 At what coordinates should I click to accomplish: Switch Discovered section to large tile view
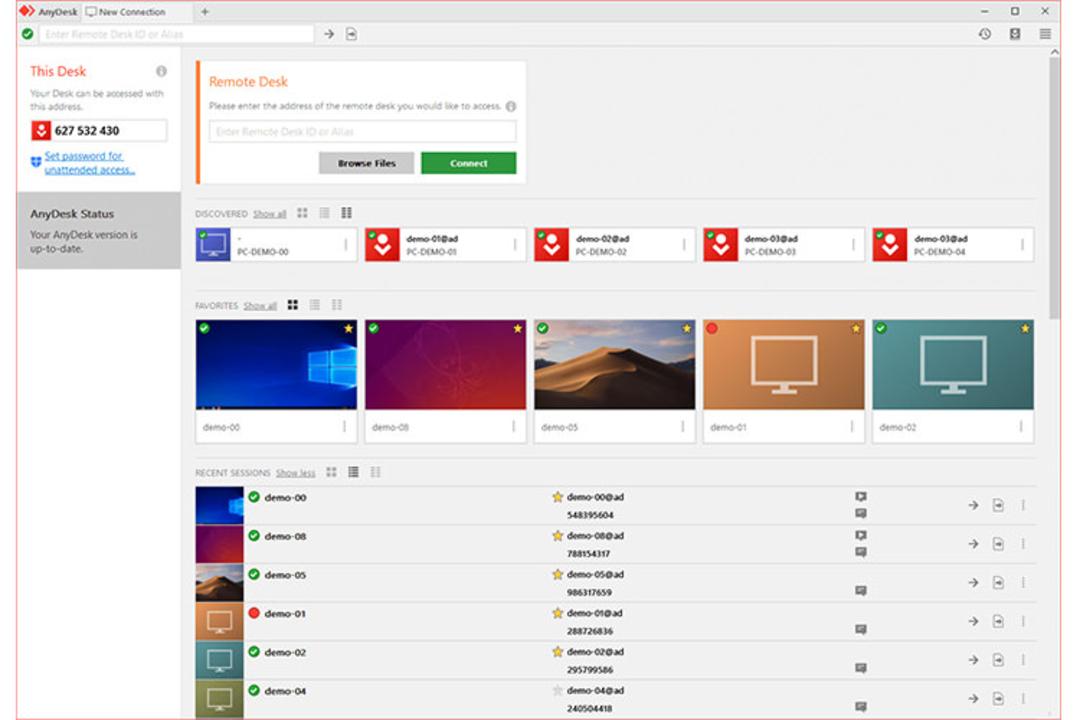click(x=302, y=213)
